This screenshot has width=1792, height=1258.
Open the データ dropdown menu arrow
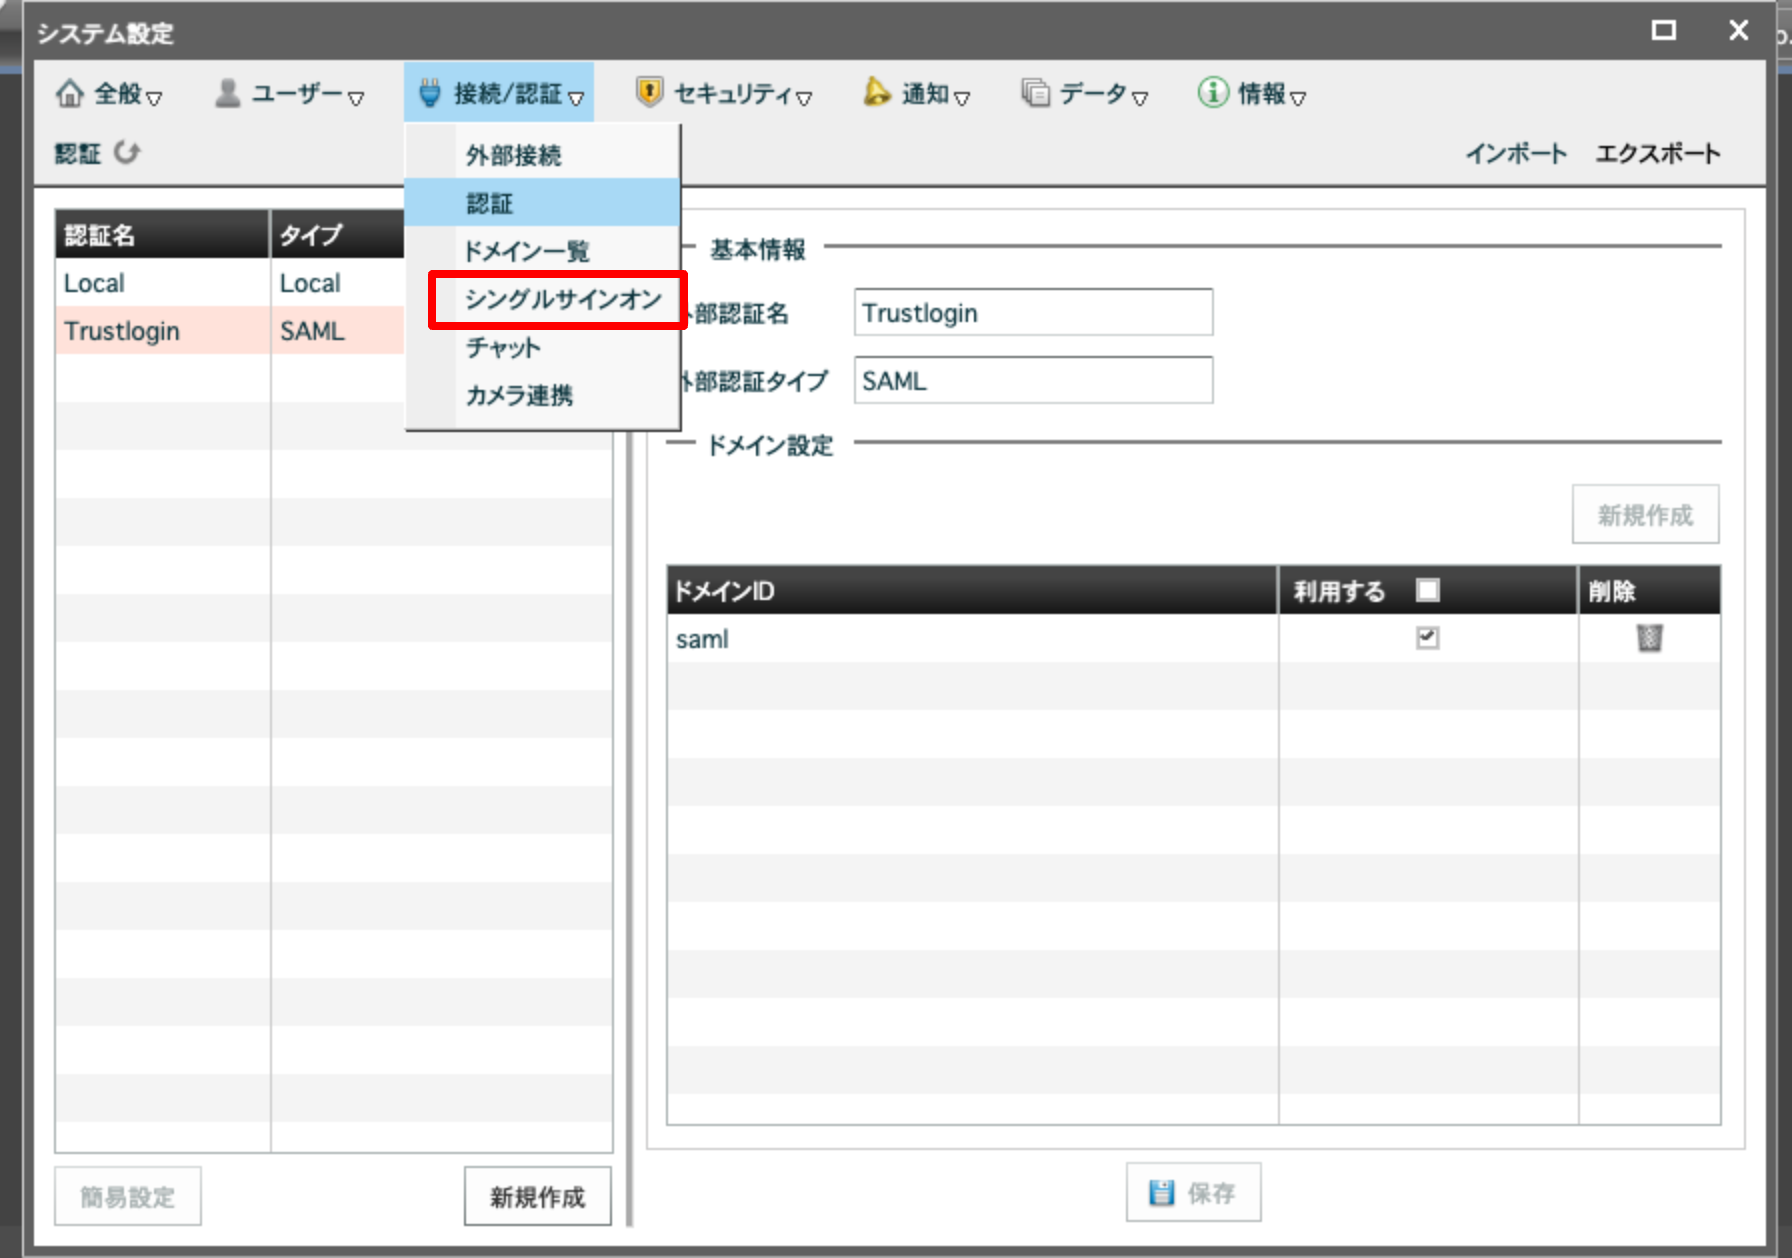(1140, 98)
